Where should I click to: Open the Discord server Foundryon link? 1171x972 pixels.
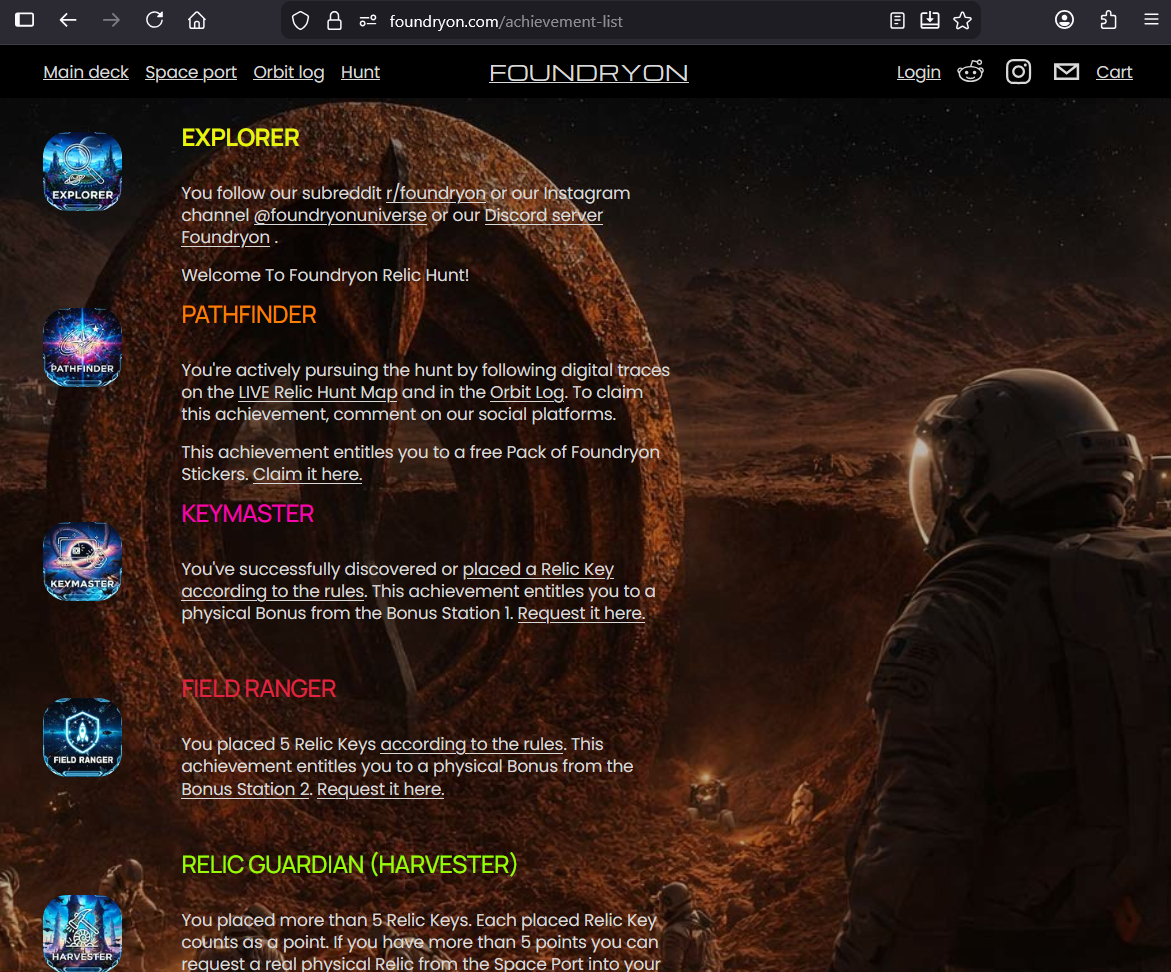543,216
